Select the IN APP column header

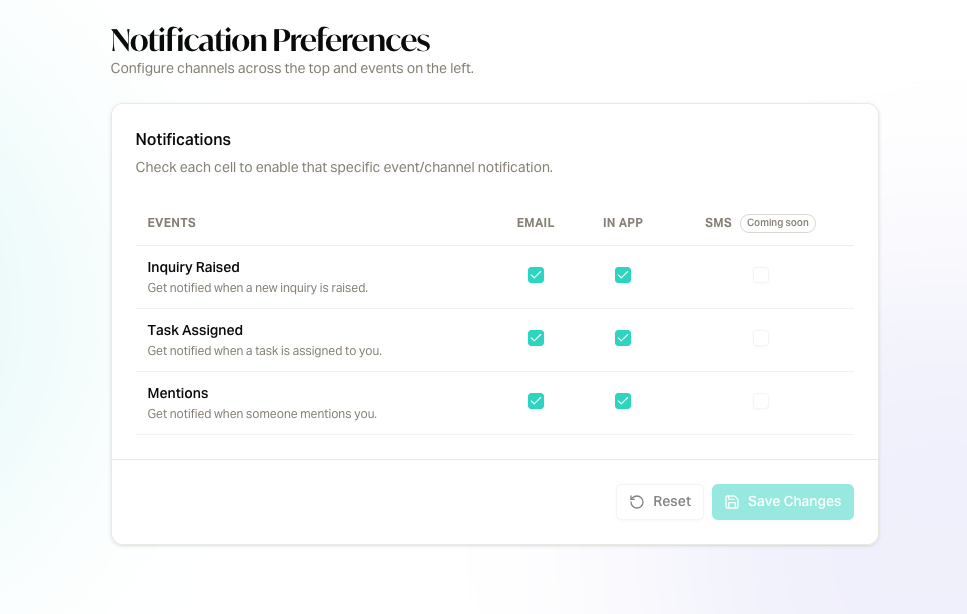[623, 222]
